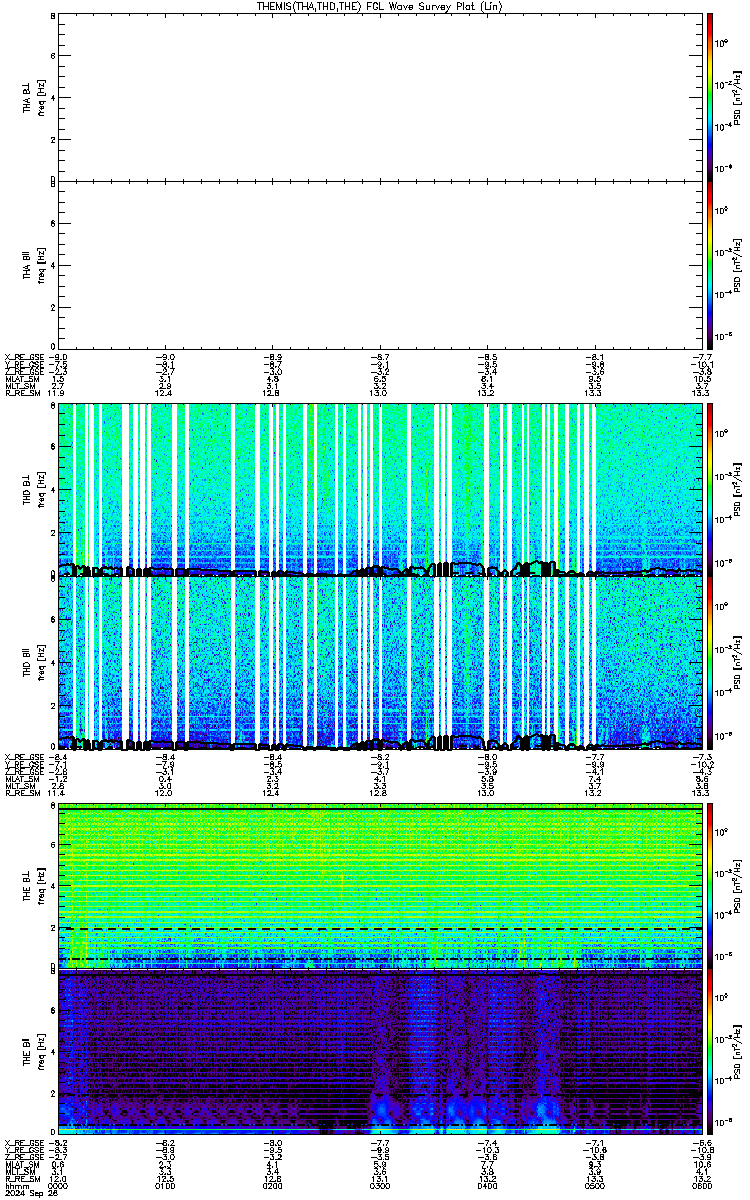Click the THE B-parallel PSD color bar
This screenshot has width=750, height=1200.
710,1051
